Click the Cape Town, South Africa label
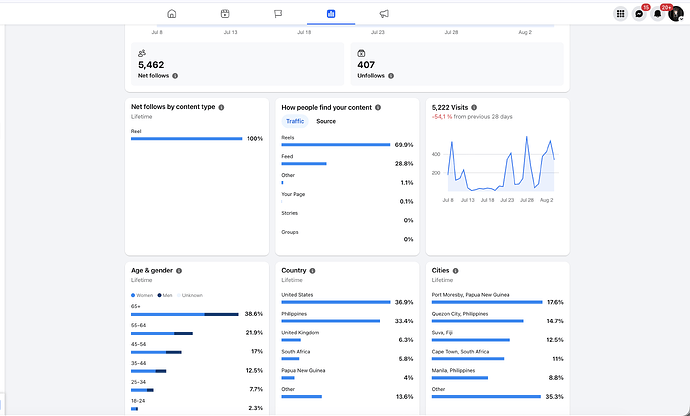This screenshot has width=690, height=416. tap(460, 352)
